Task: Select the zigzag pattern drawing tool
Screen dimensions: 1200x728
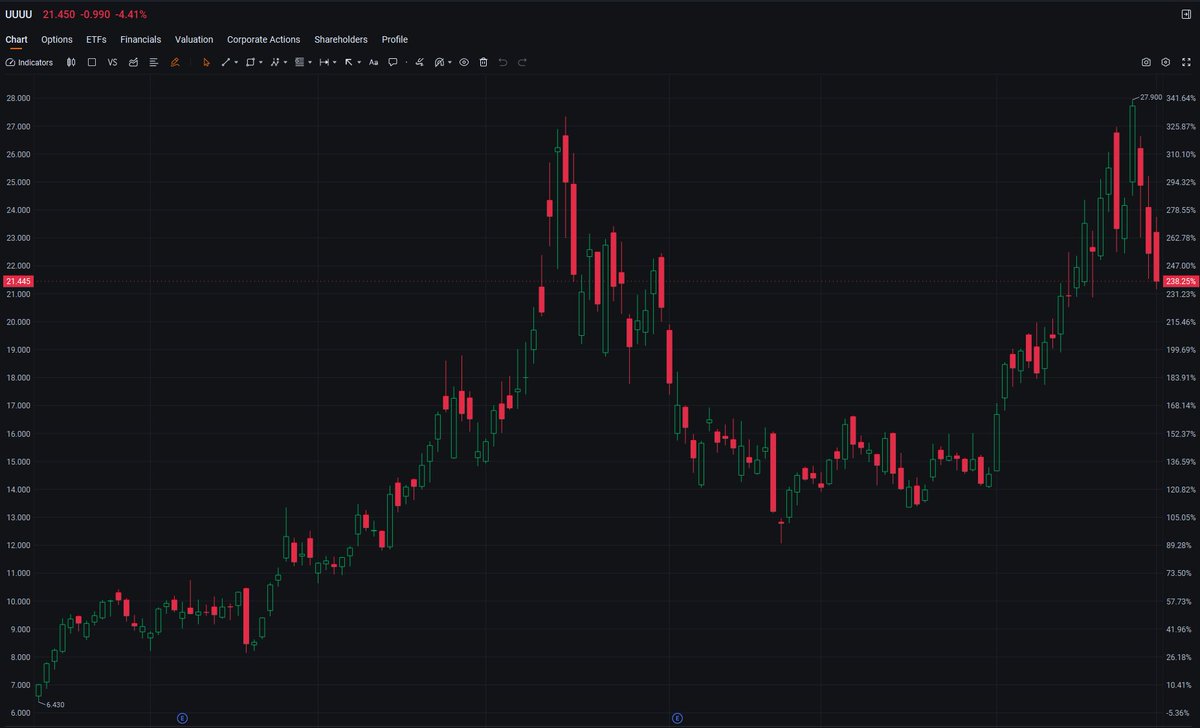Action: click(274, 62)
